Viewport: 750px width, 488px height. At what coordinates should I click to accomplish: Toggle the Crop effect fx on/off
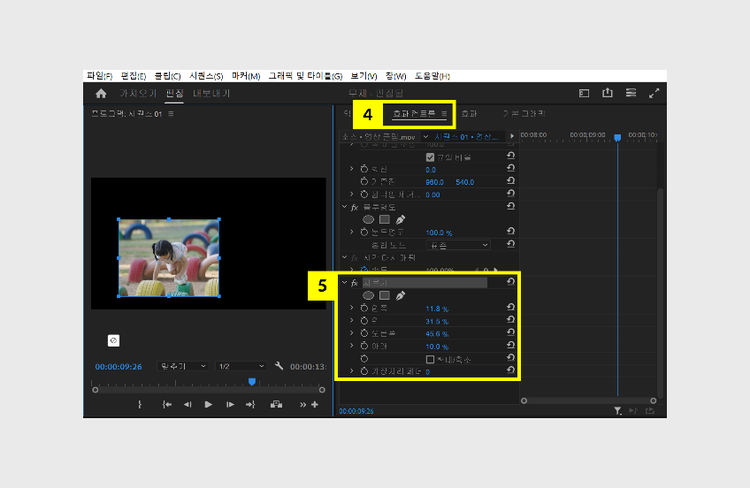click(x=354, y=283)
